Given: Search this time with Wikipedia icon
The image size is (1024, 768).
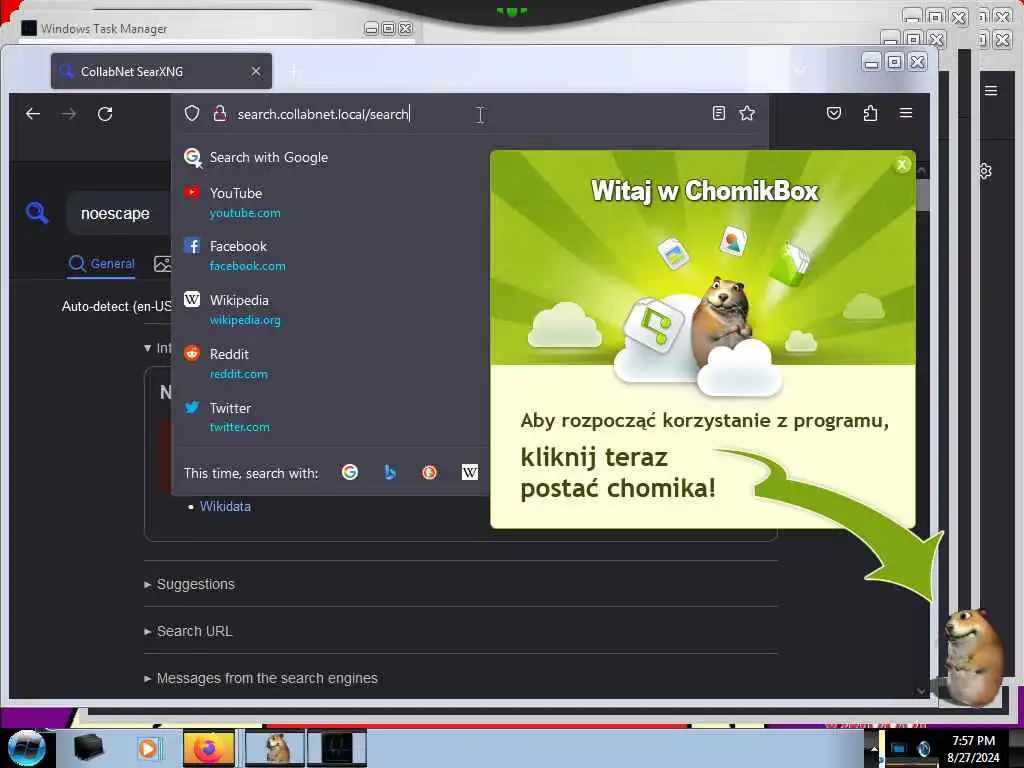Looking at the screenshot, I should tap(470, 472).
